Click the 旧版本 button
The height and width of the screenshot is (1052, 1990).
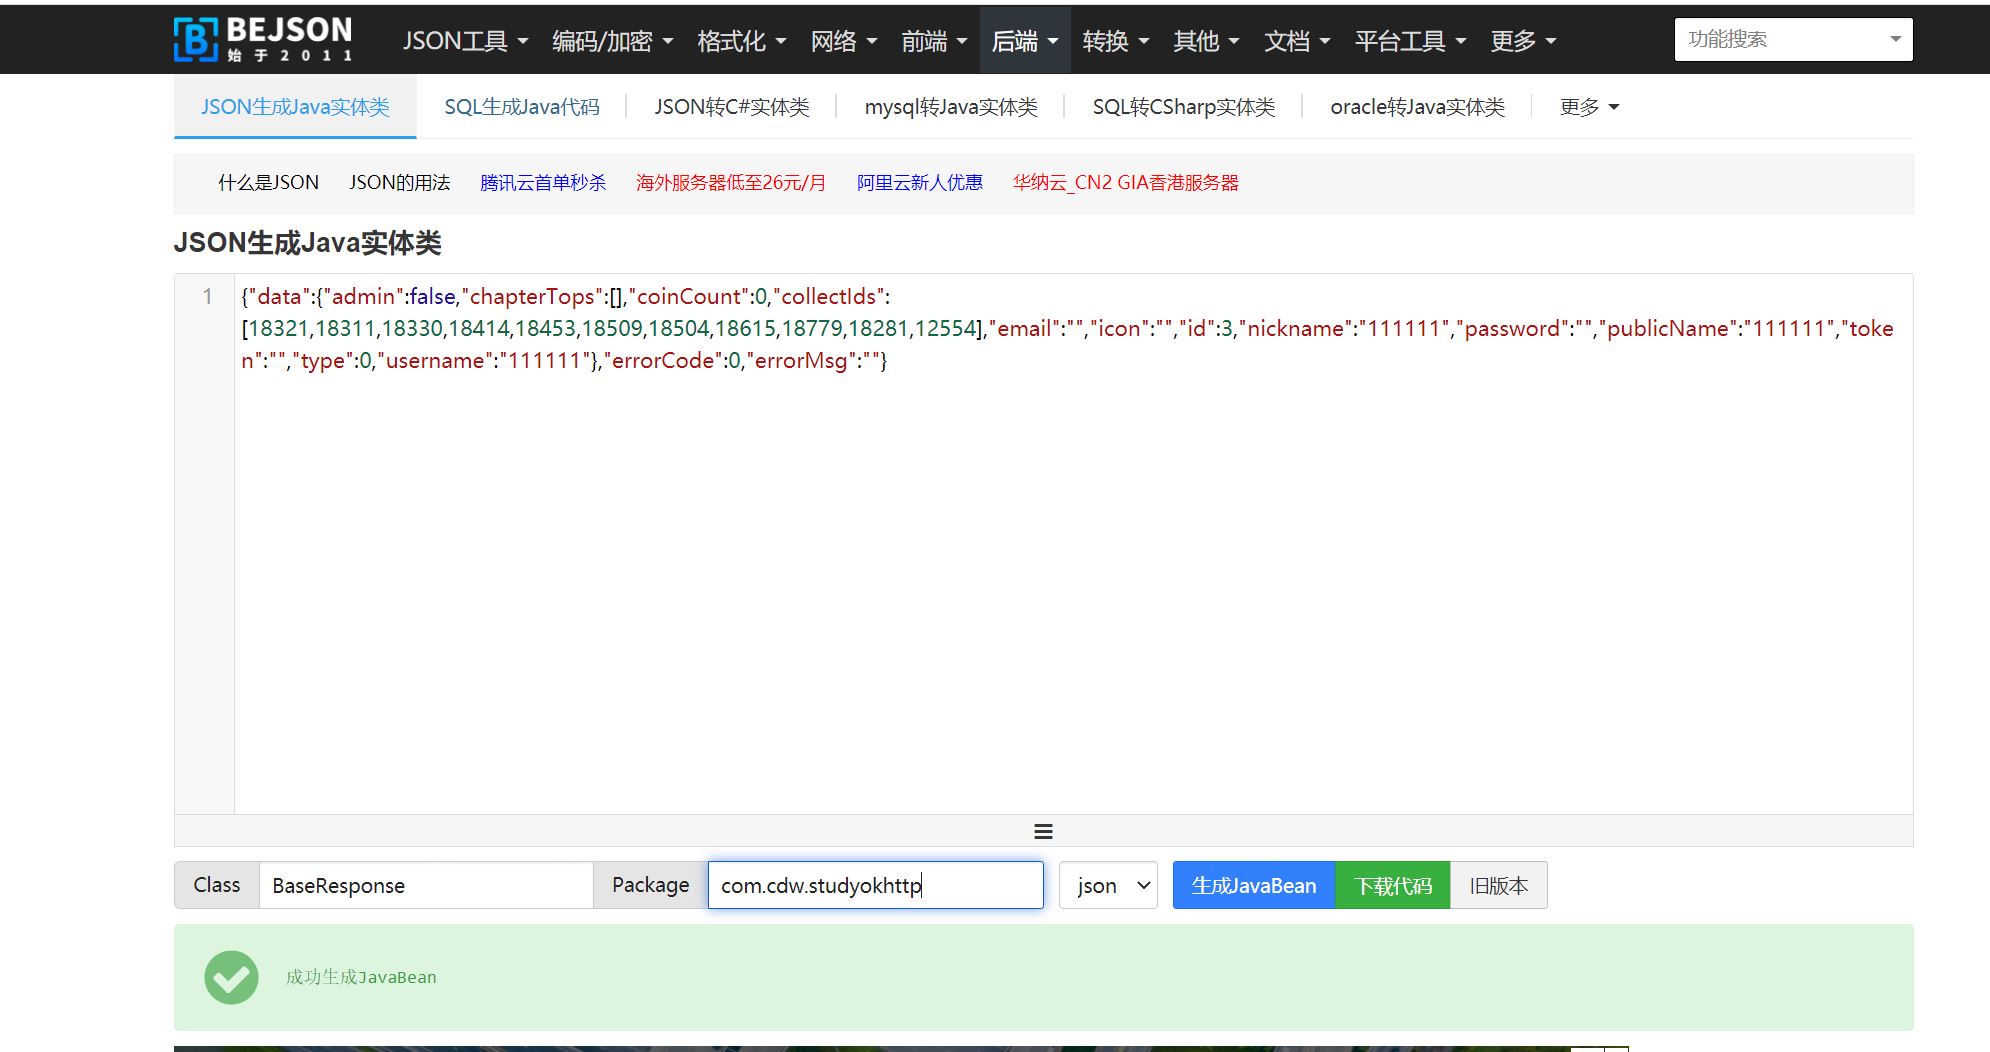(1498, 885)
